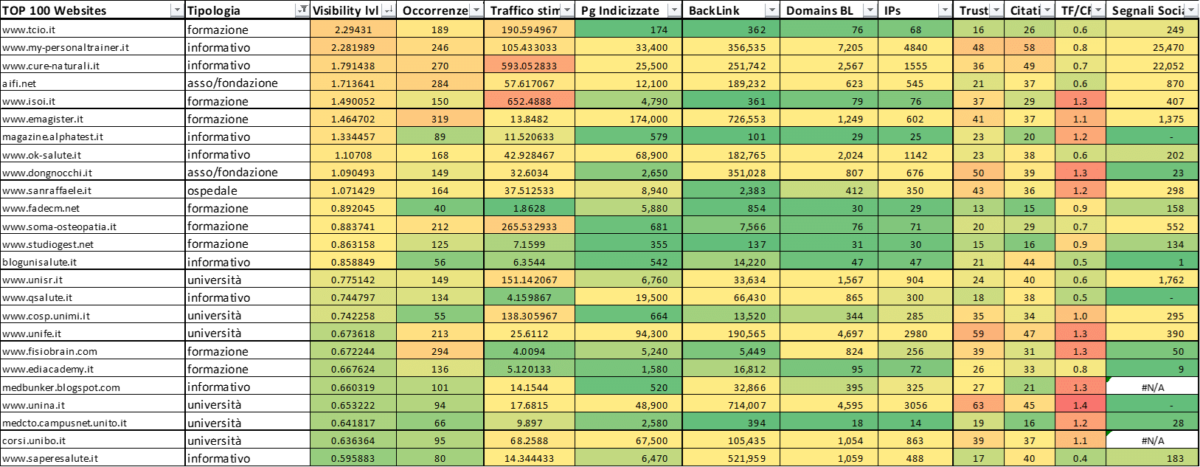
Task: Select cell www.cure-naturali.it
Action: click(x=92, y=66)
